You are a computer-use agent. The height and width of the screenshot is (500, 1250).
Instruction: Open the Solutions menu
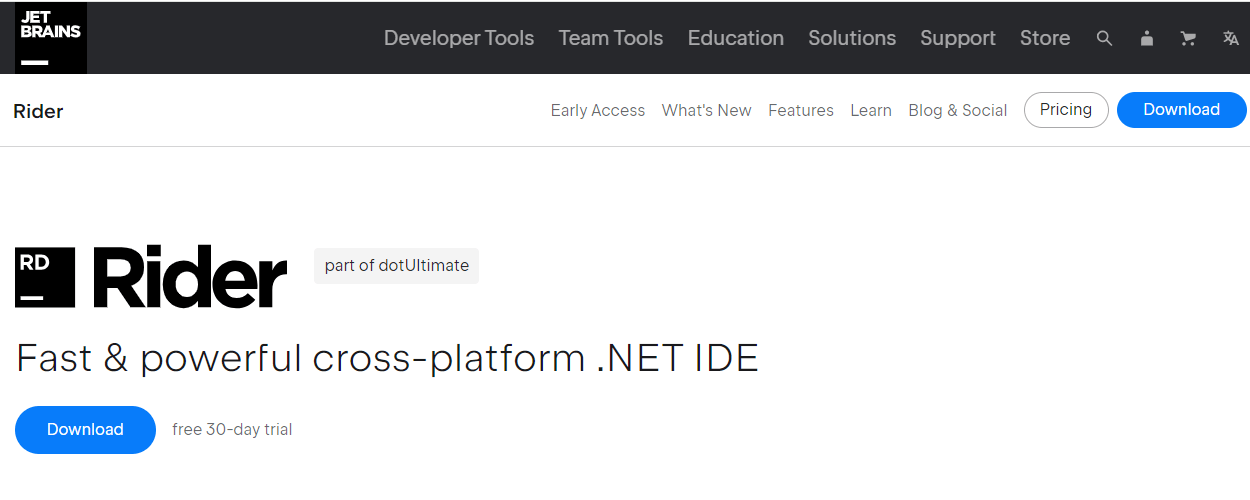[852, 38]
